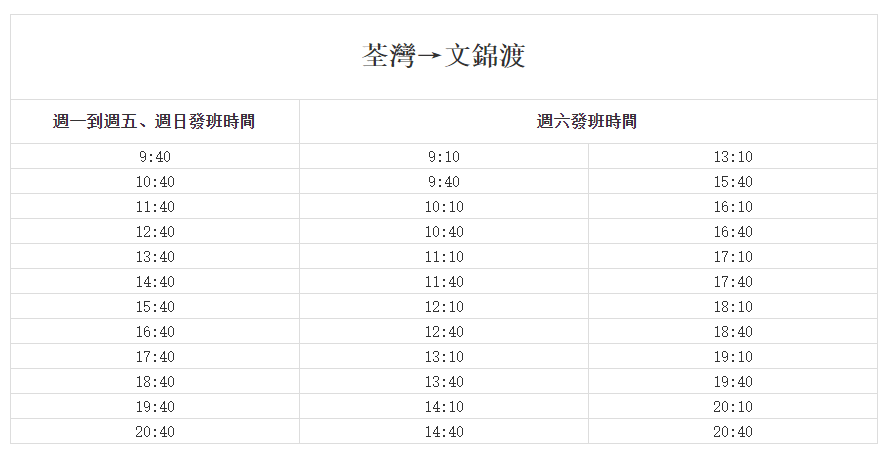Select 14:40 in the 週六發班時間 section
The height and width of the screenshot is (454, 886).
[443, 432]
